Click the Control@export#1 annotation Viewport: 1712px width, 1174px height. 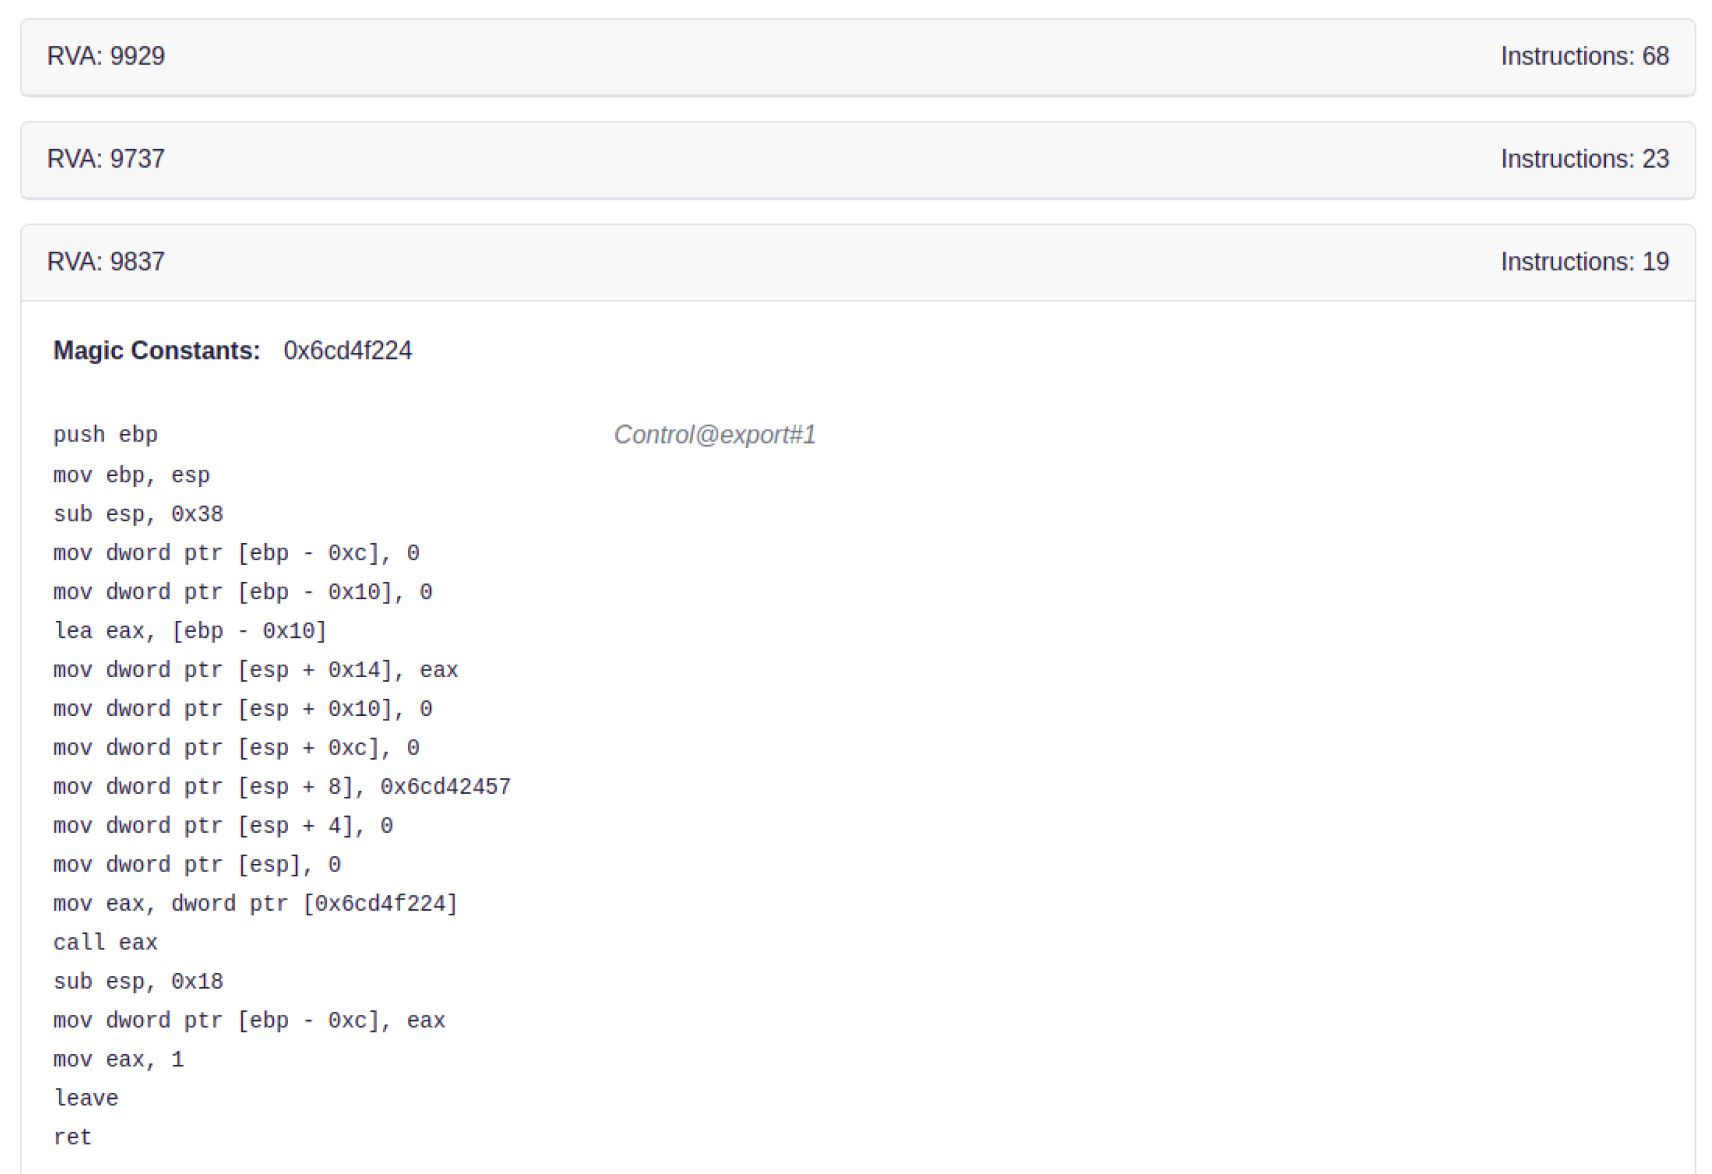[x=714, y=435]
